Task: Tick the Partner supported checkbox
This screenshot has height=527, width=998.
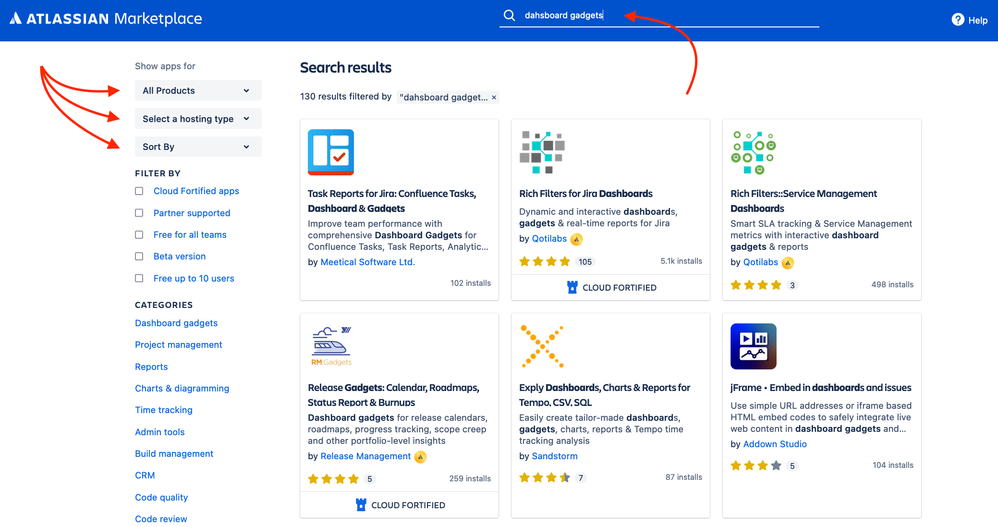Action: pyautogui.click(x=139, y=213)
